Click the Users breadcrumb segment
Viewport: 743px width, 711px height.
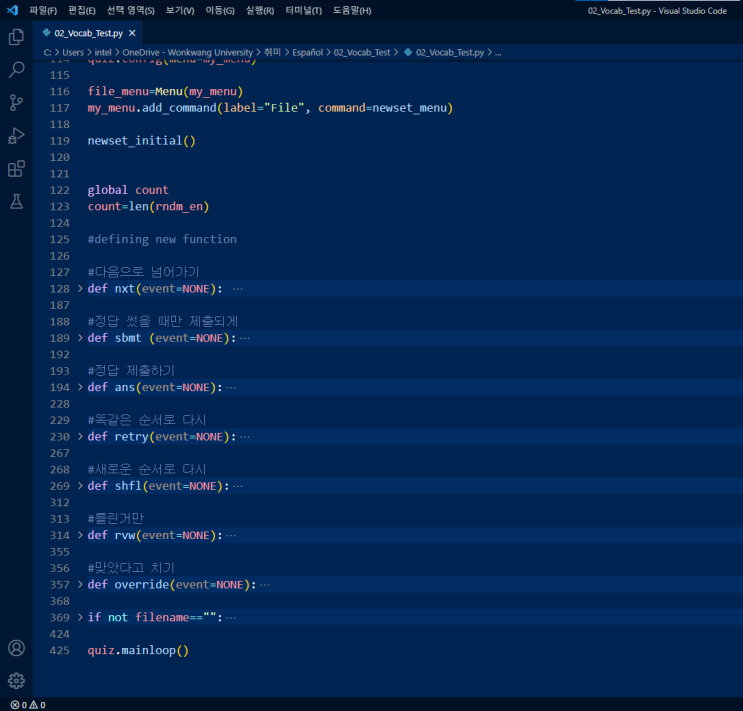click(73, 53)
